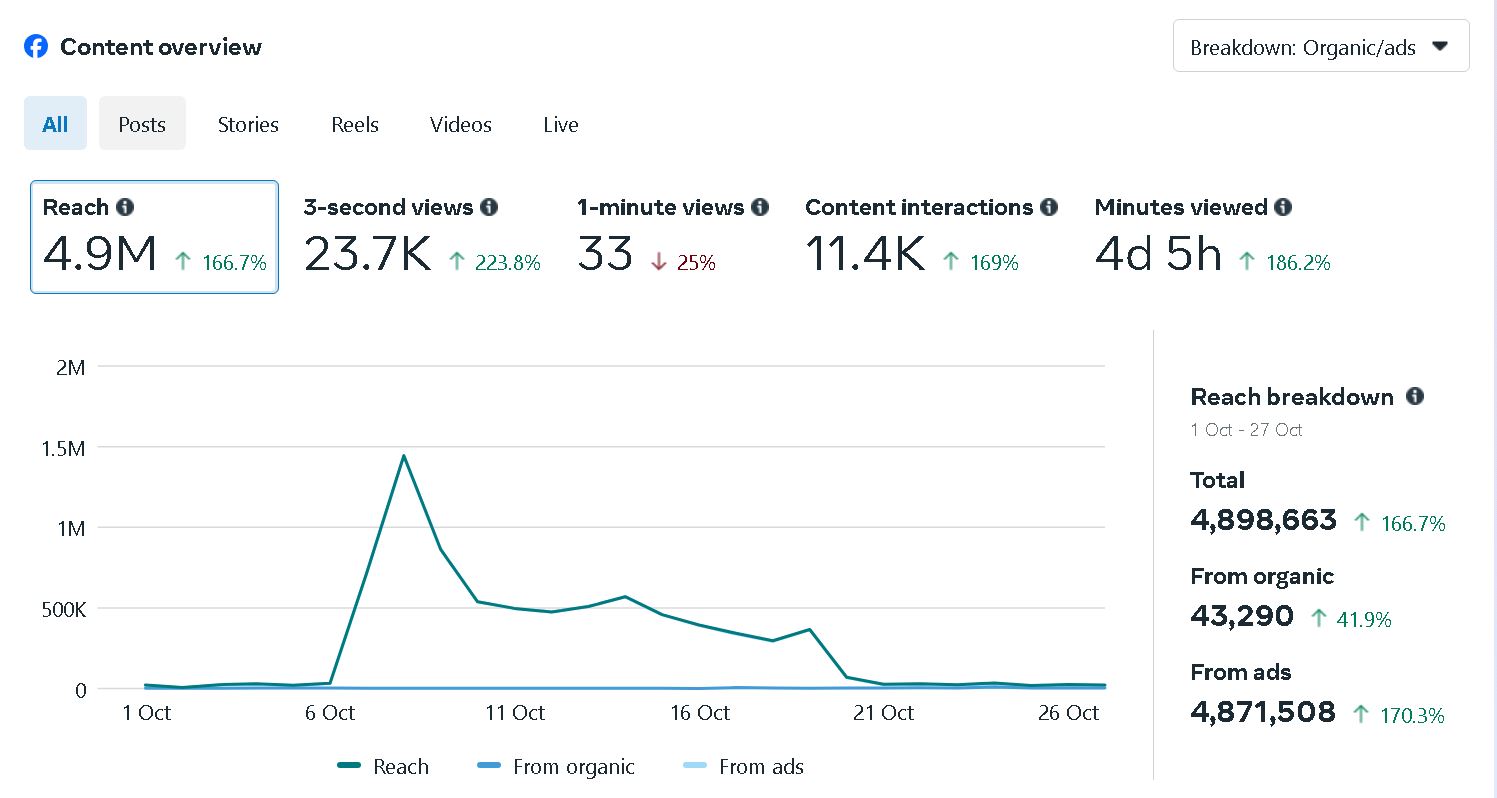Open the Videos tab

click(461, 124)
